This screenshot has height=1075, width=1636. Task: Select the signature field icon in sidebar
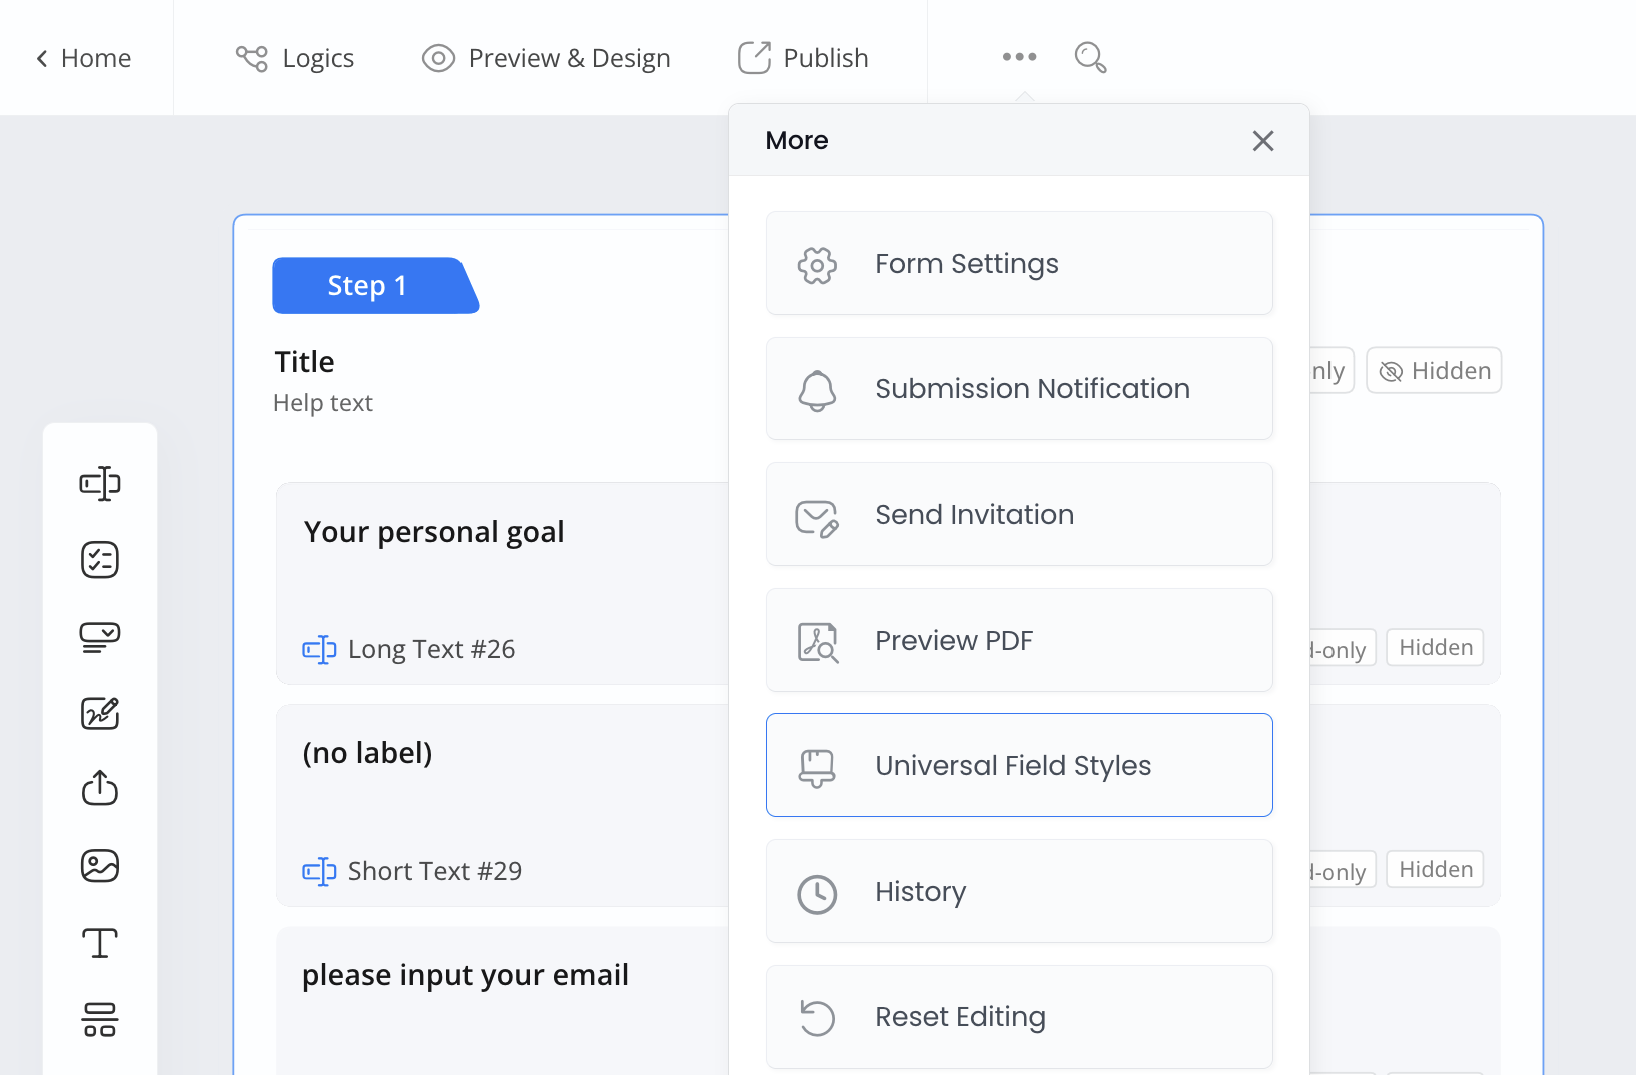coord(100,713)
